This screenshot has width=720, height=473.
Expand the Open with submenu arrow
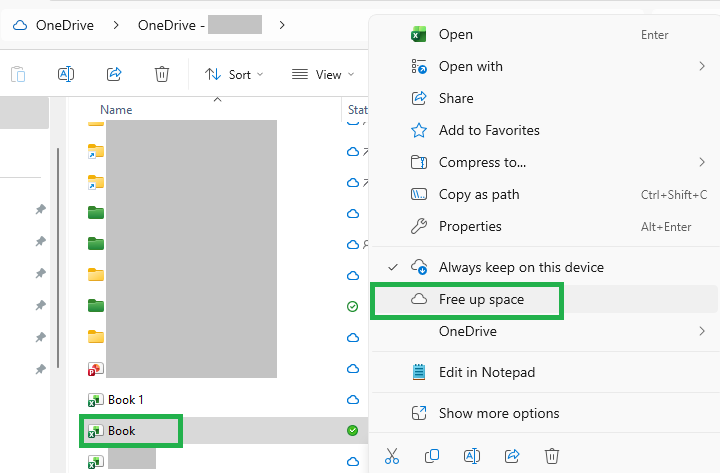pos(702,67)
